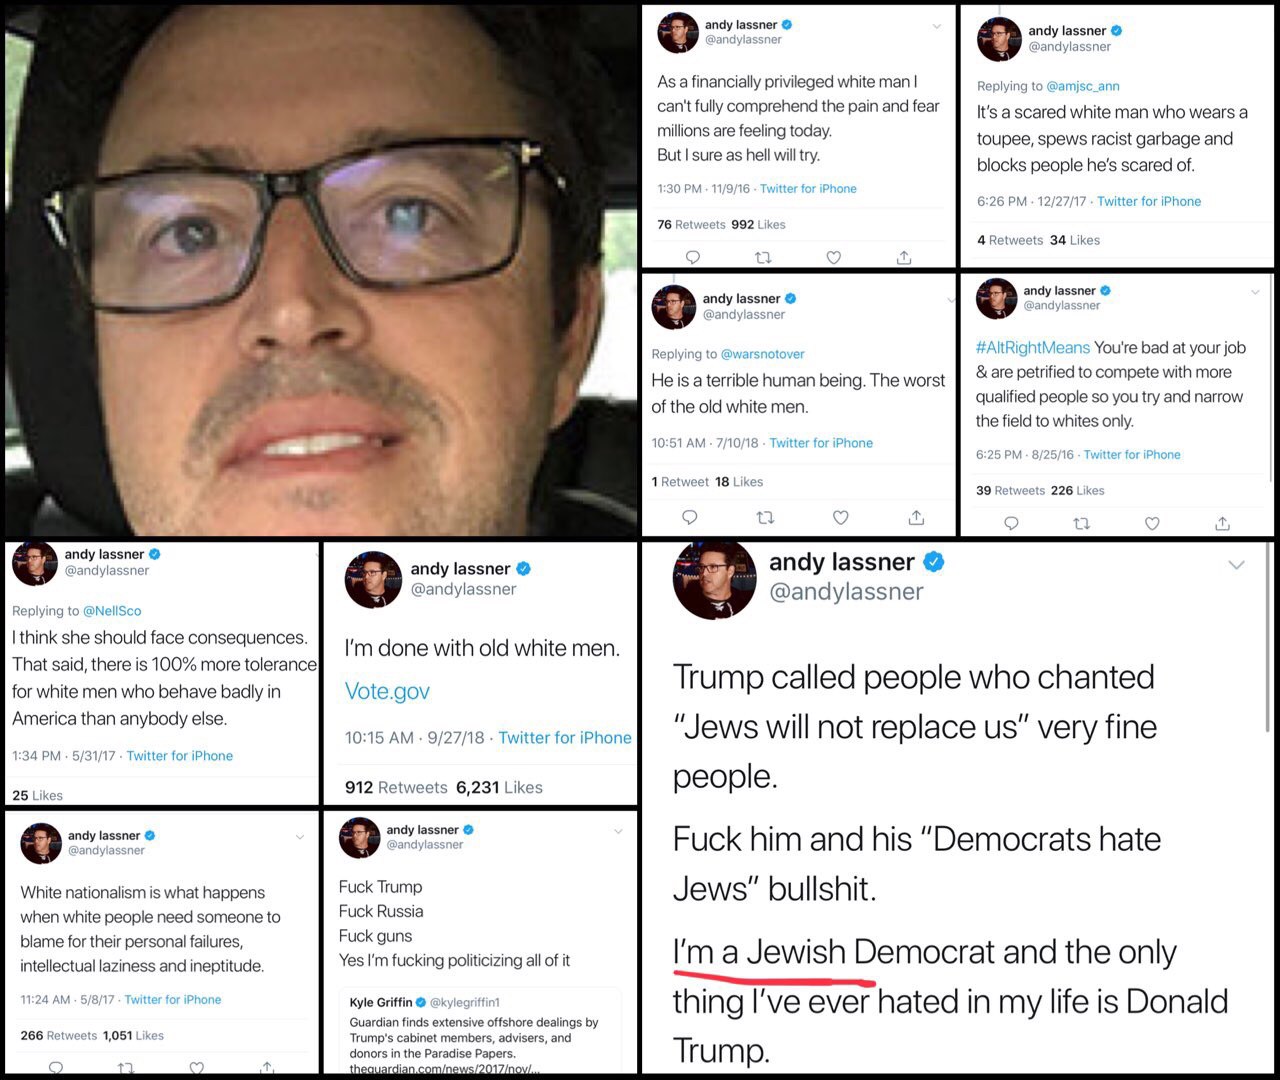Viewport: 1280px width, 1080px height.
Task: Open the Vote.gov link
Action: pyautogui.click(x=387, y=691)
